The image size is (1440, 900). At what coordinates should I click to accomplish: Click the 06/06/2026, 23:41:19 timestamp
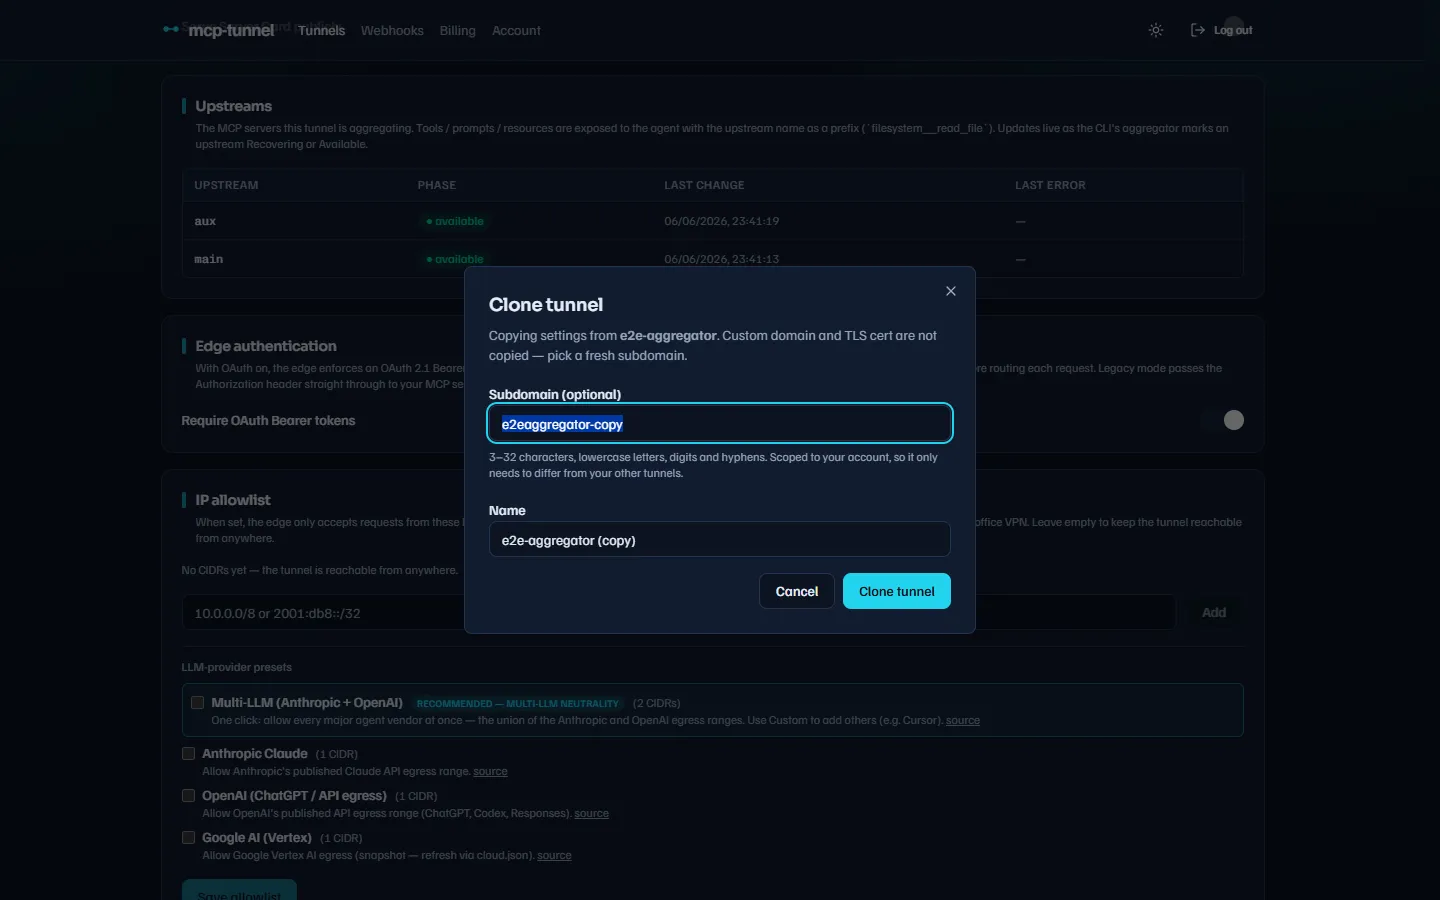721,221
